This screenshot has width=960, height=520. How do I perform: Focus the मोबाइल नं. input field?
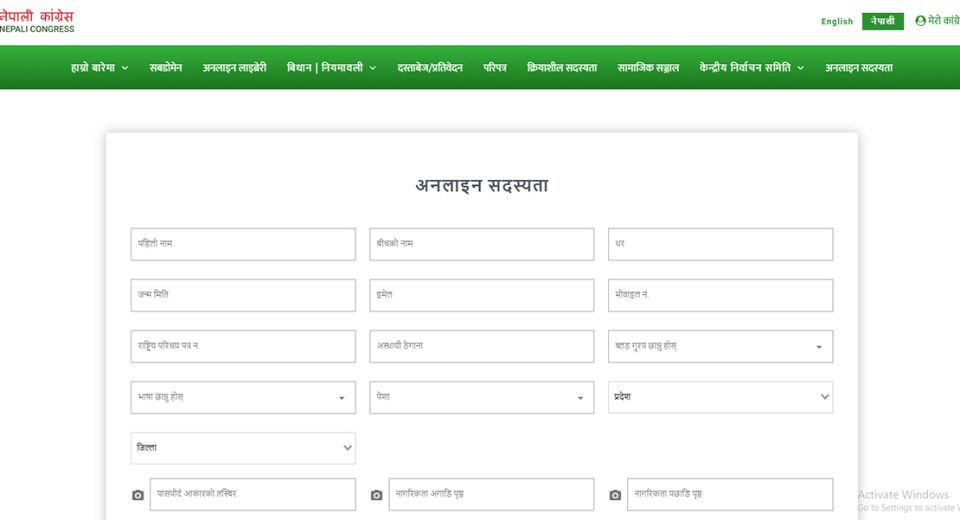pyautogui.click(x=720, y=295)
